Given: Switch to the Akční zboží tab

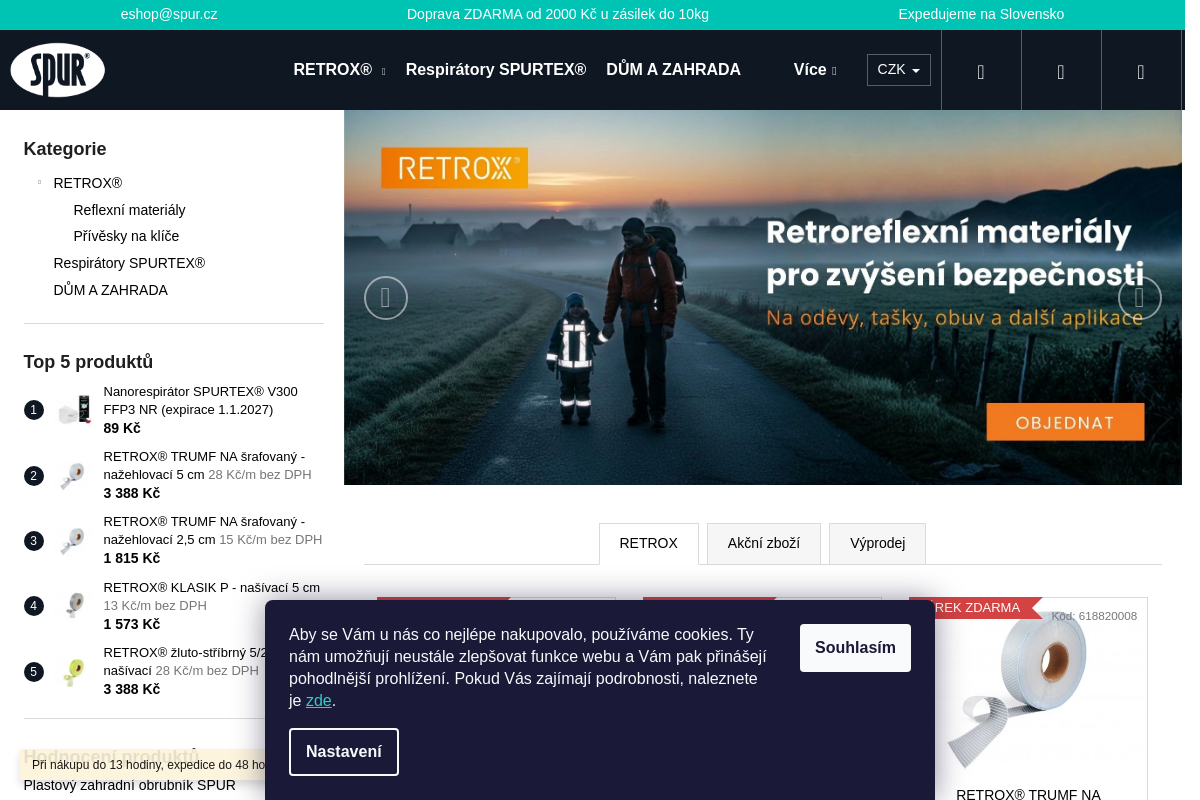Looking at the screenshot, I should (x=764, y=543).
